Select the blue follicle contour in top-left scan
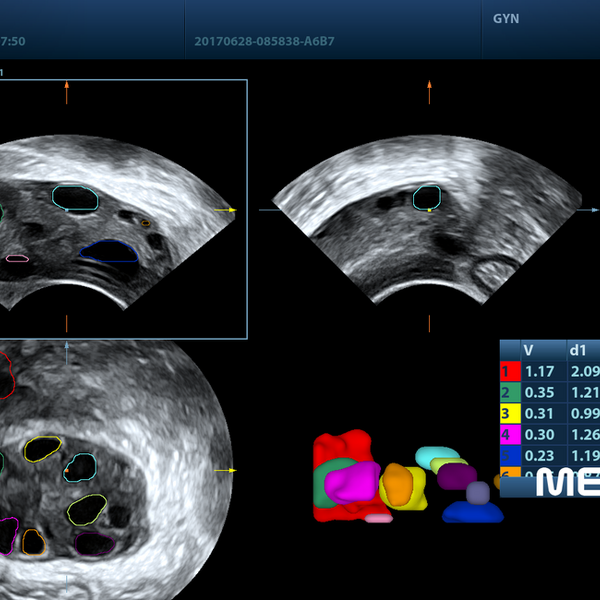 109,251
